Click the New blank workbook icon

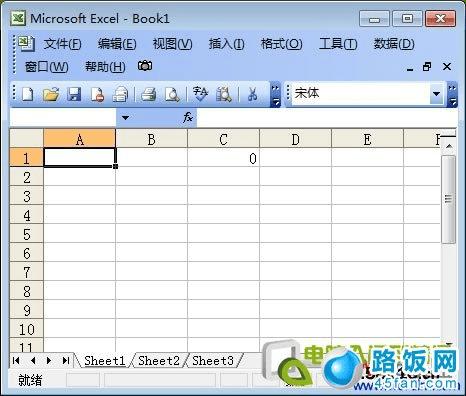[28, 94]
